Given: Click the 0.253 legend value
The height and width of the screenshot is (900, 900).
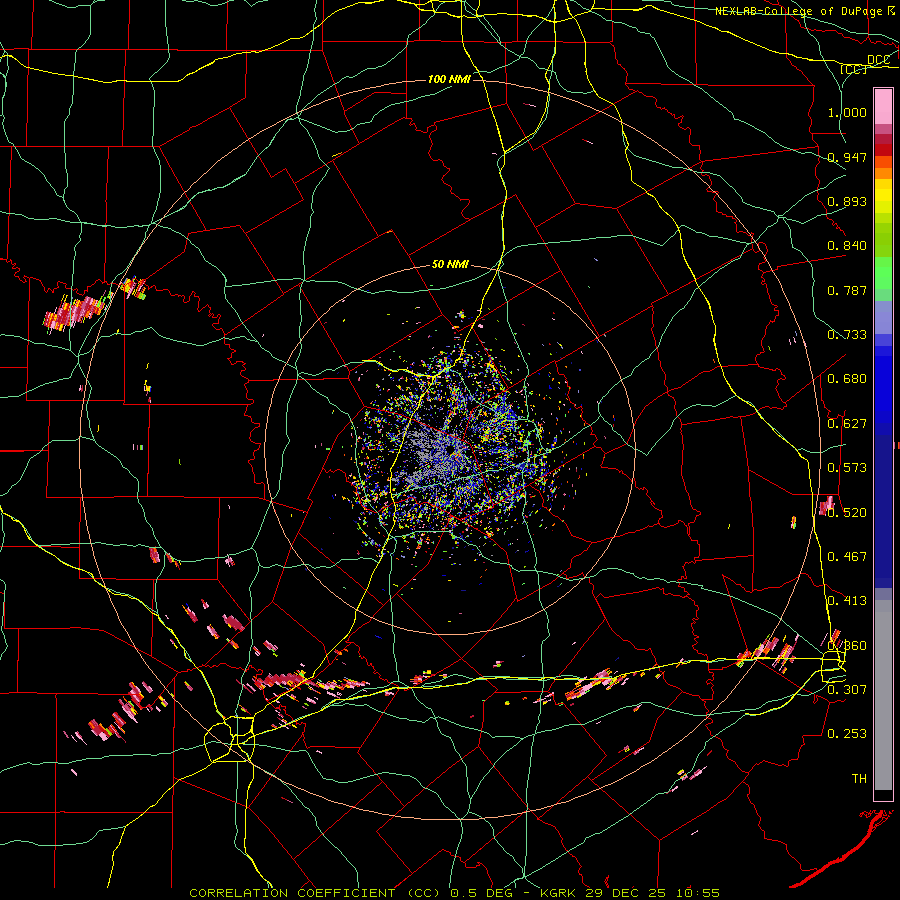Looking at the screenshot, I should pyautogui.click(x=847, y=734).
